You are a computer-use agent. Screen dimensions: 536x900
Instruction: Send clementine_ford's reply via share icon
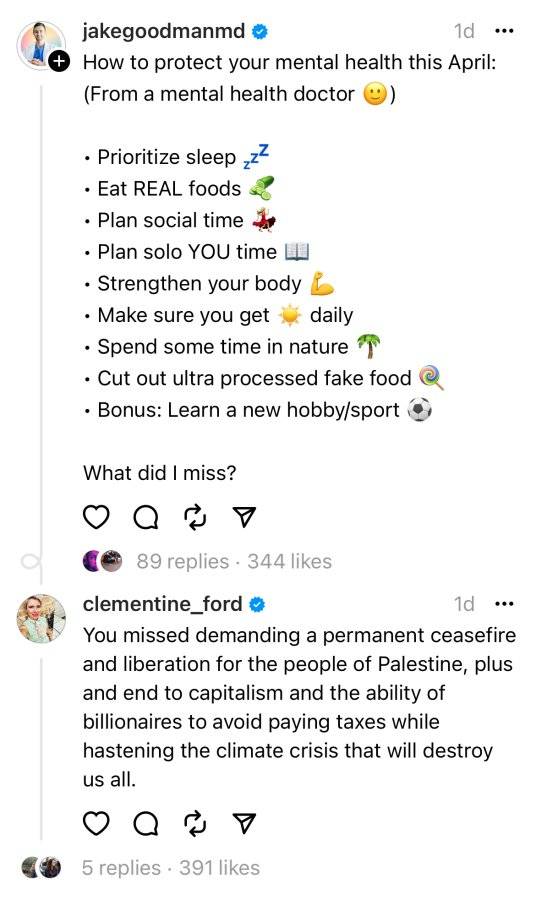pos(244,823)
